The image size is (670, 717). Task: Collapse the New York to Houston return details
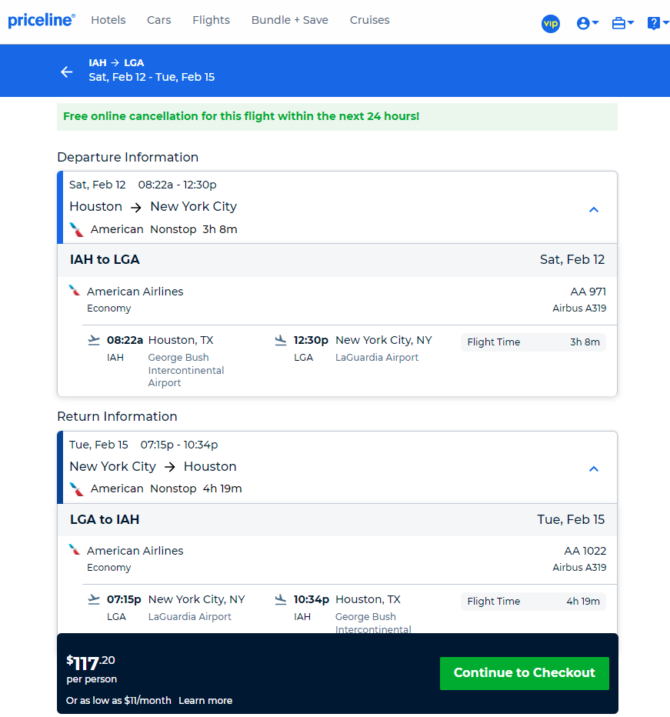click(x=594, y=469)
